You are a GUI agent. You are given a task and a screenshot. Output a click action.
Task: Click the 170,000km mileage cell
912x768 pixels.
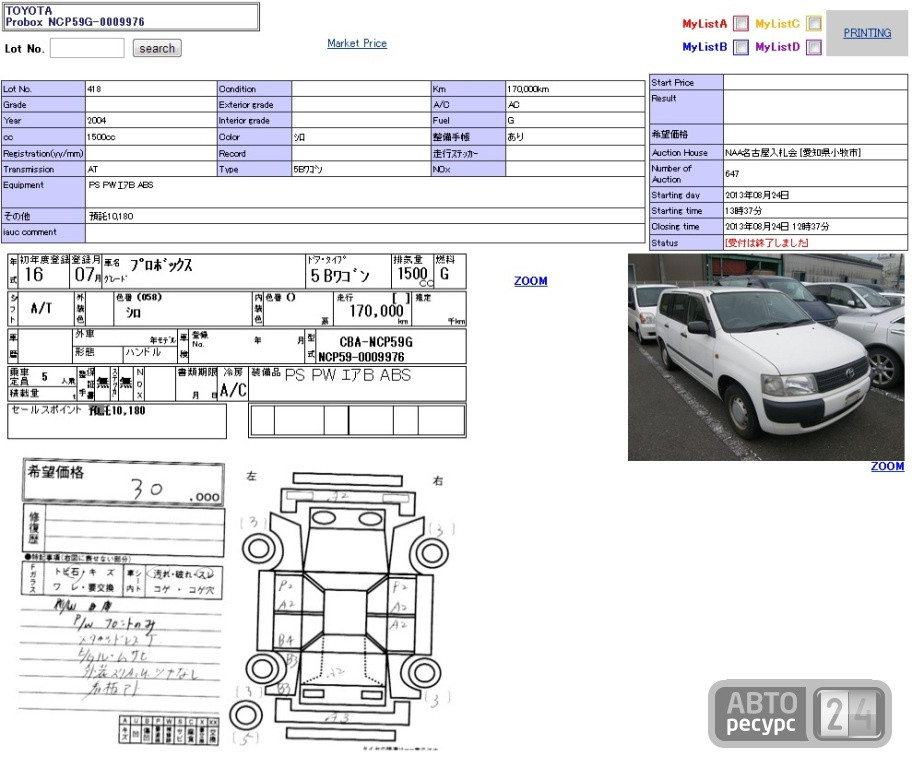pos(575,89)
